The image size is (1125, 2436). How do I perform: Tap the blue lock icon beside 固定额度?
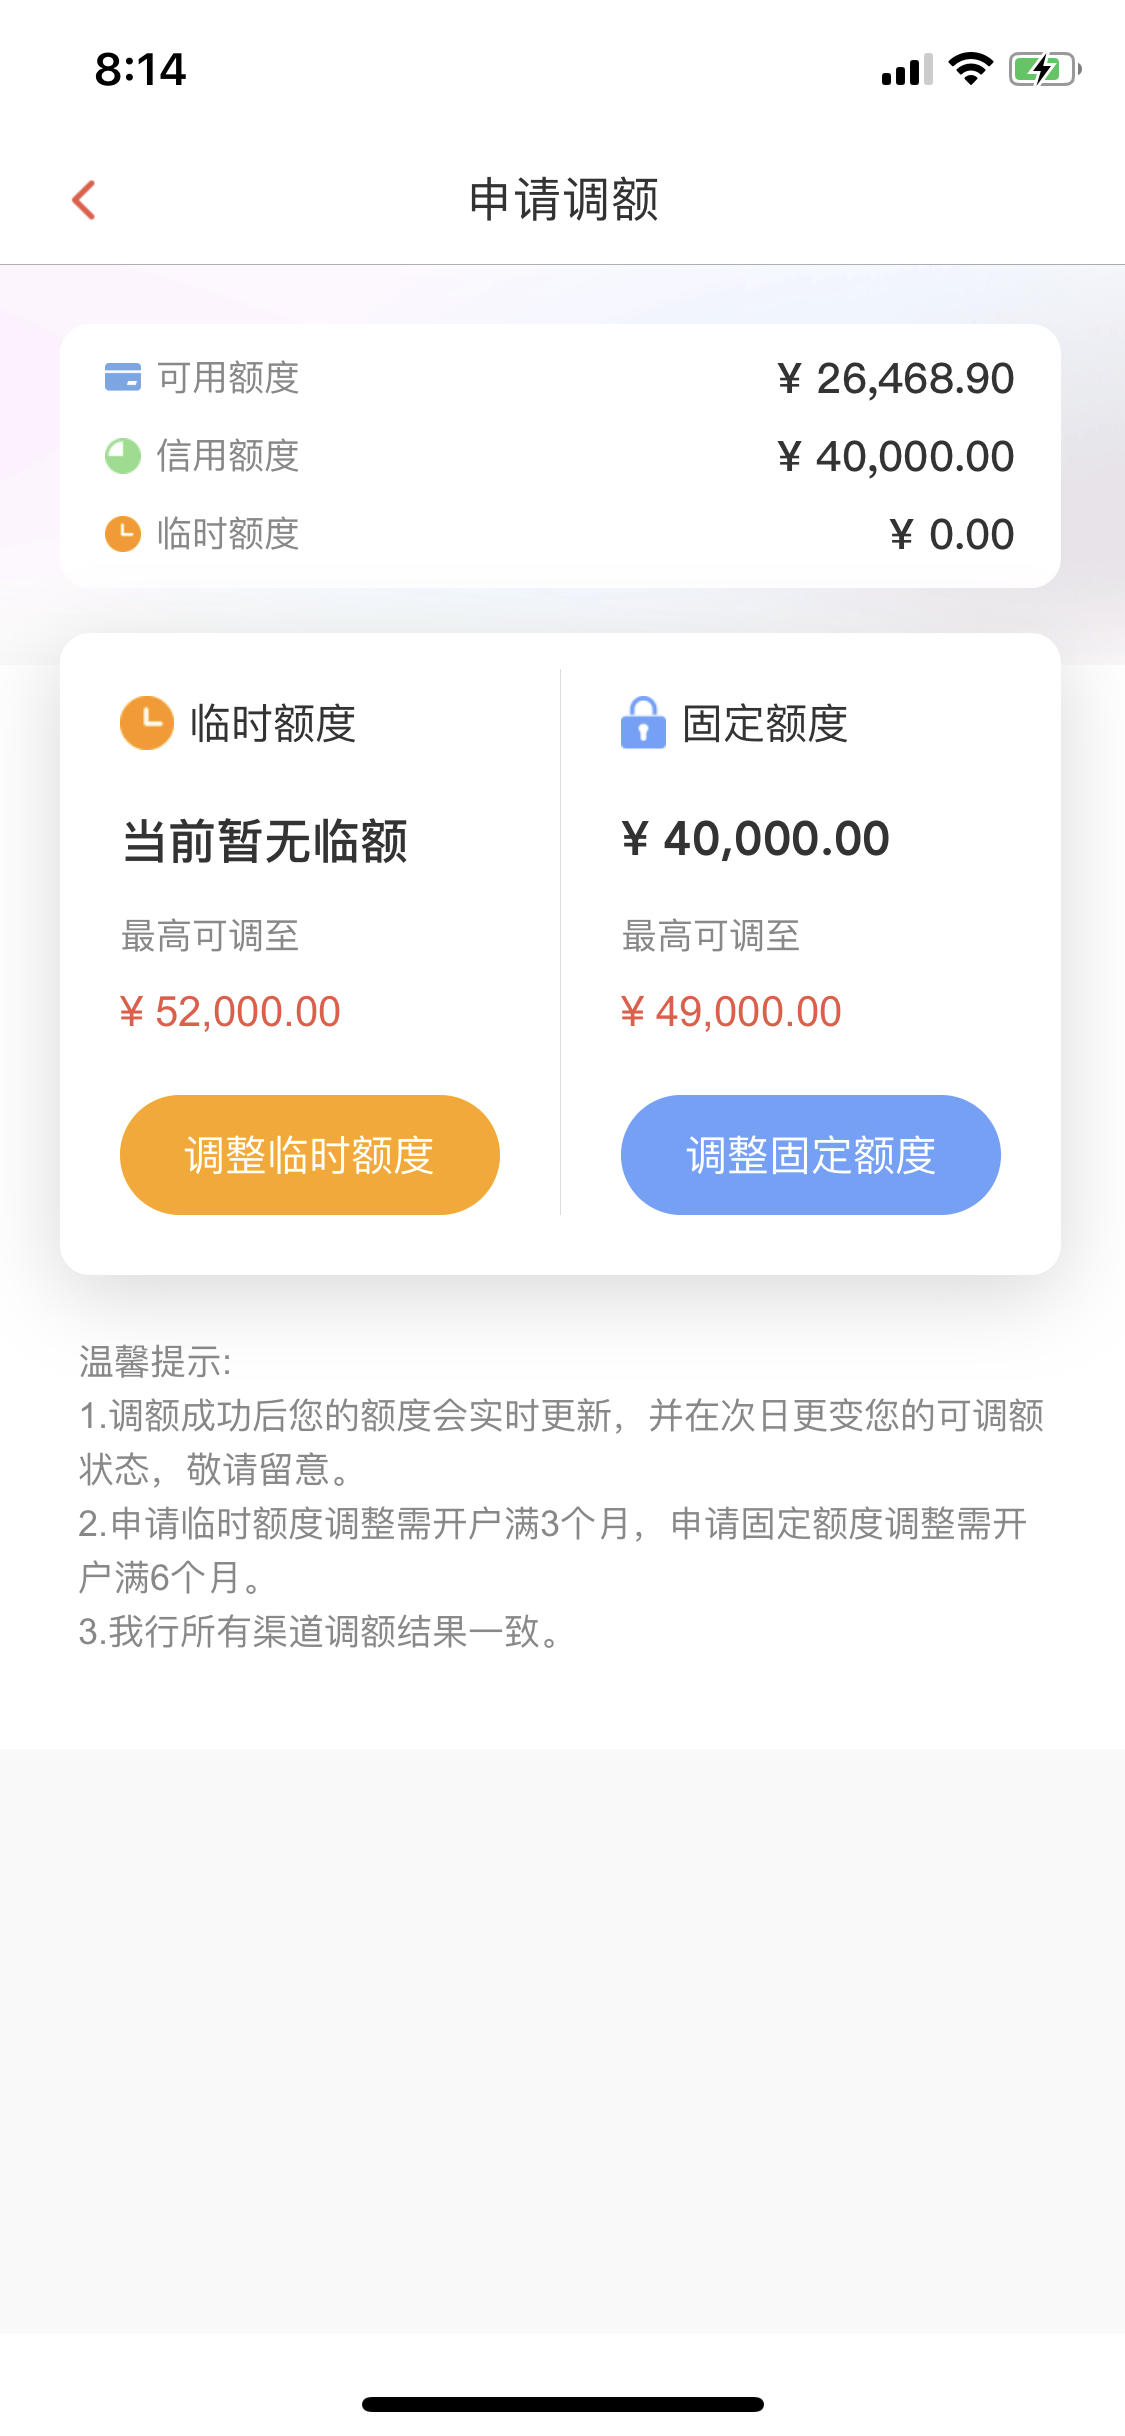click(643, 723)
